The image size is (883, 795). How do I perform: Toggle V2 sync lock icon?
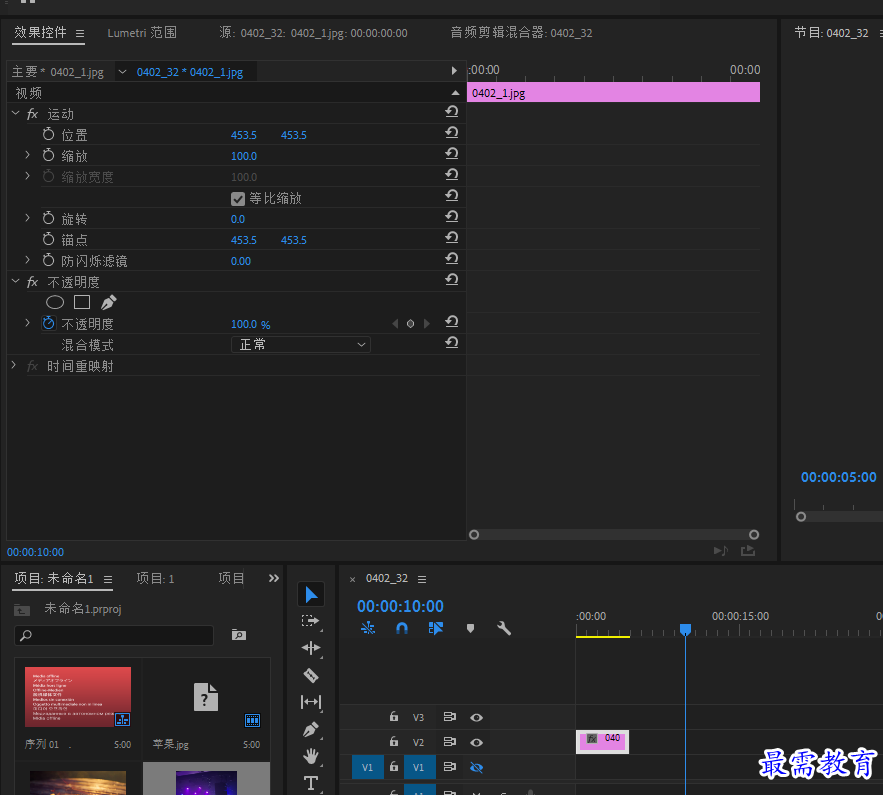[x=449, y=742]
